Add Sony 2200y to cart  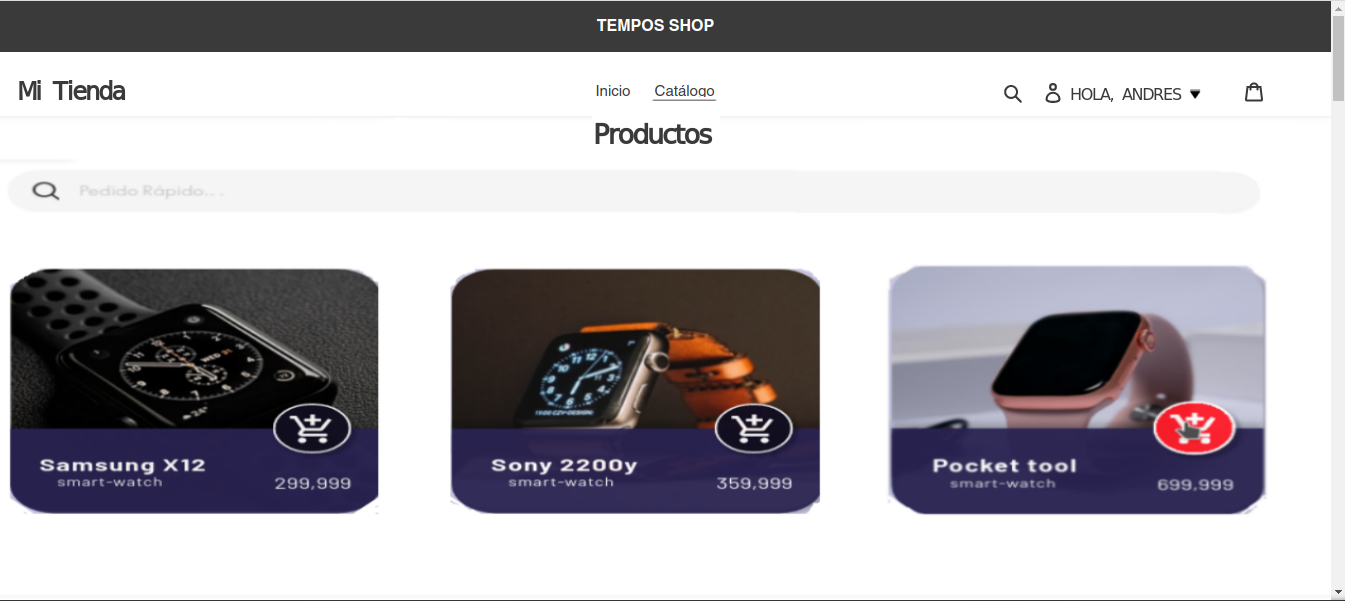[754, 429]
